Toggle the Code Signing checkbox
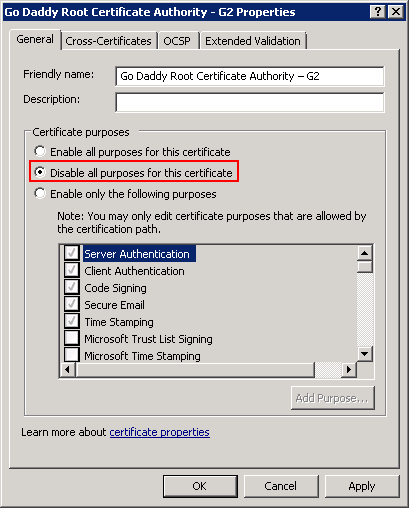 [x=72, y=287]
